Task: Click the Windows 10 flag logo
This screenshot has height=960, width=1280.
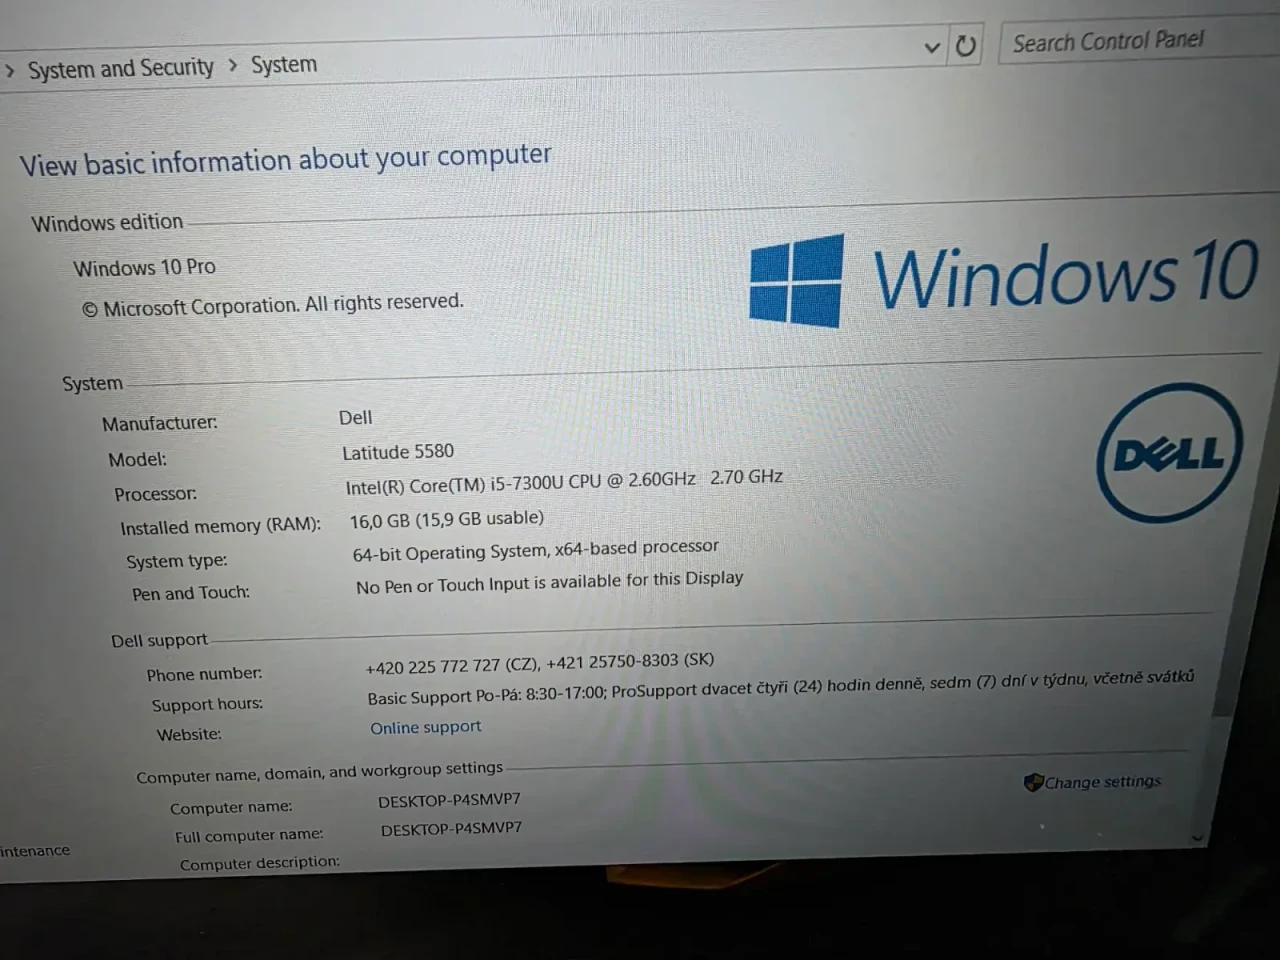Action: point(797,279)
